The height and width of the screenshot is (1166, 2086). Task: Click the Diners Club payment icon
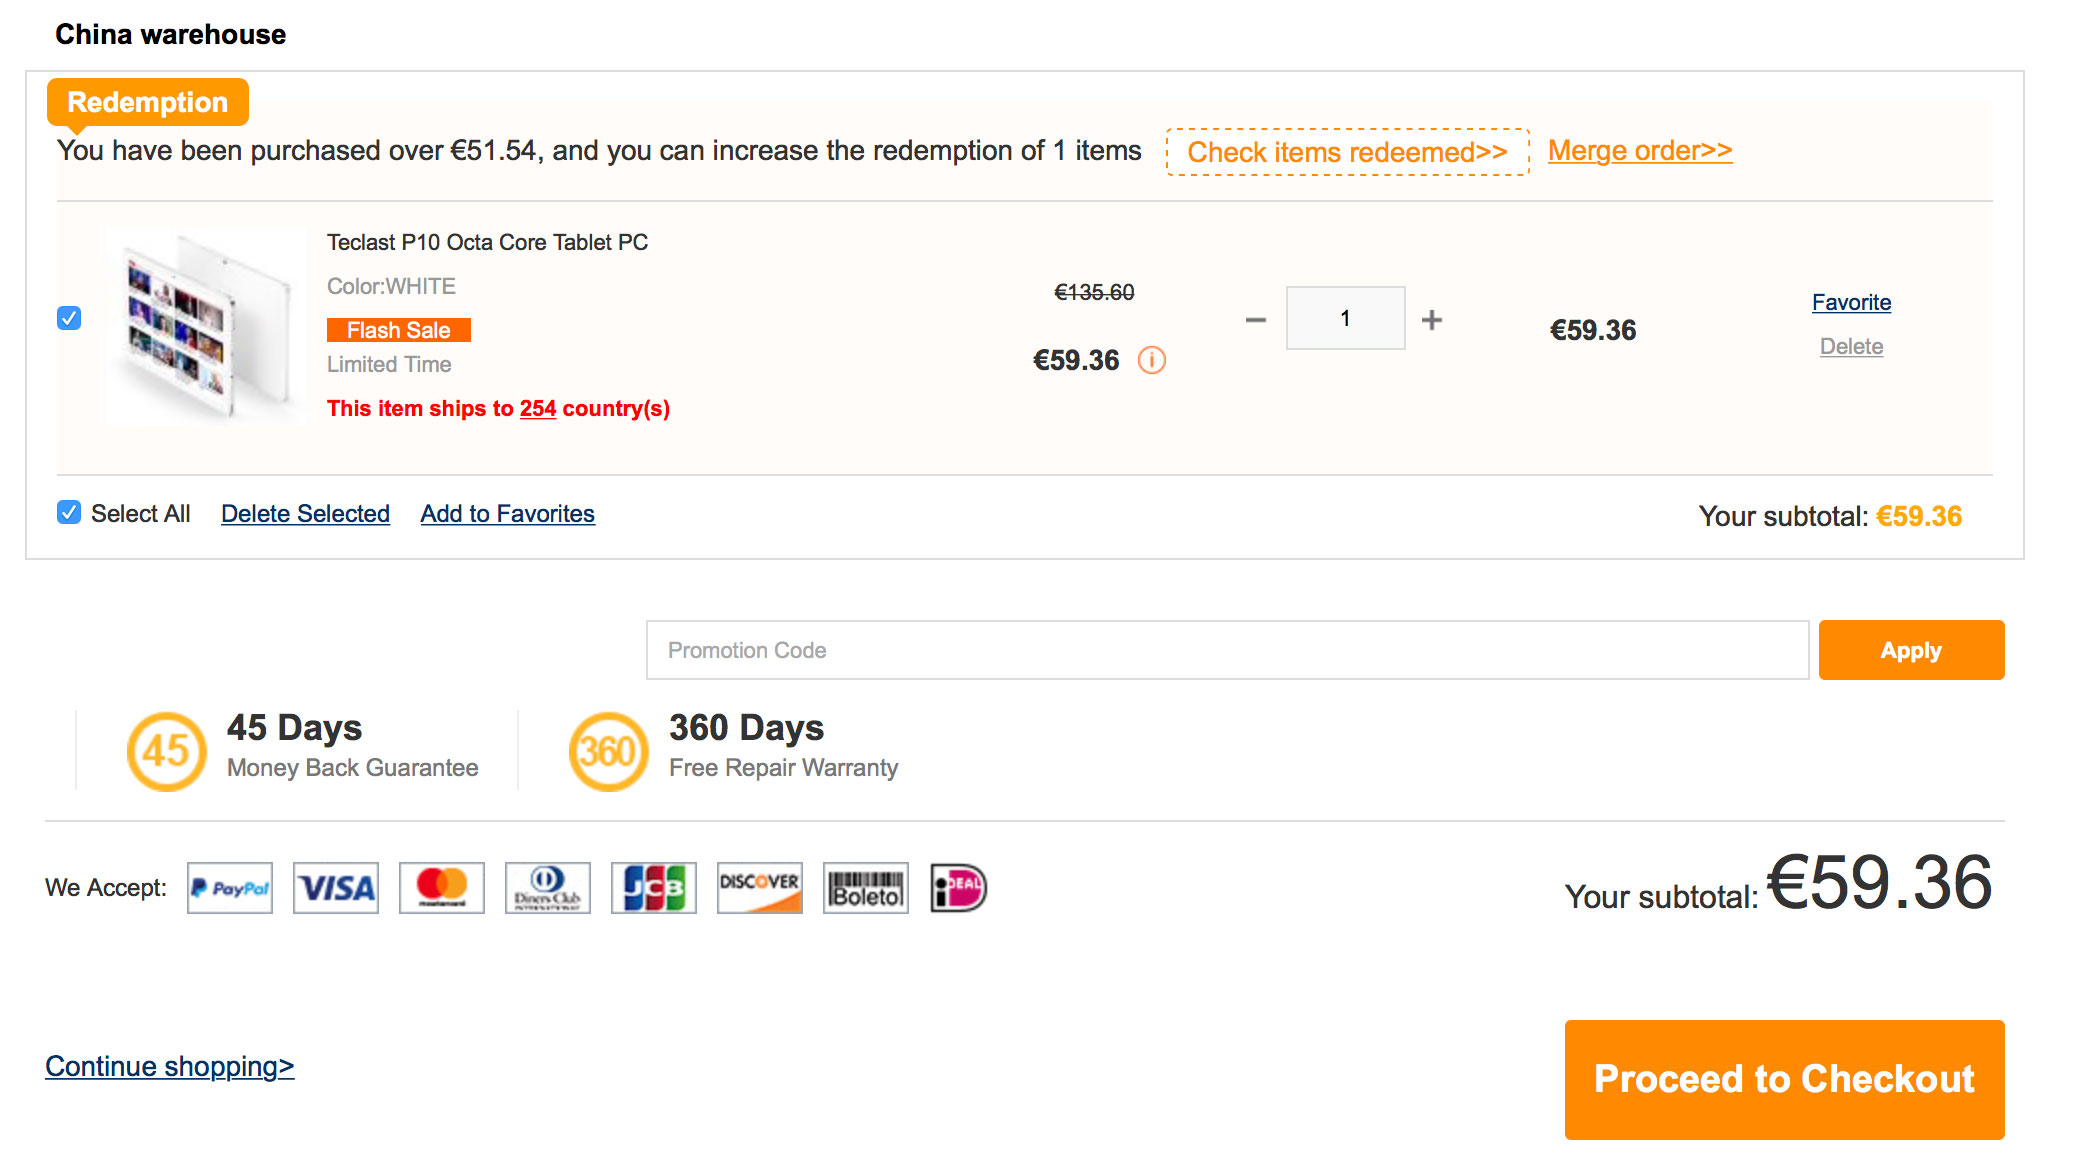pyautogui.click(x=548, y=888)
